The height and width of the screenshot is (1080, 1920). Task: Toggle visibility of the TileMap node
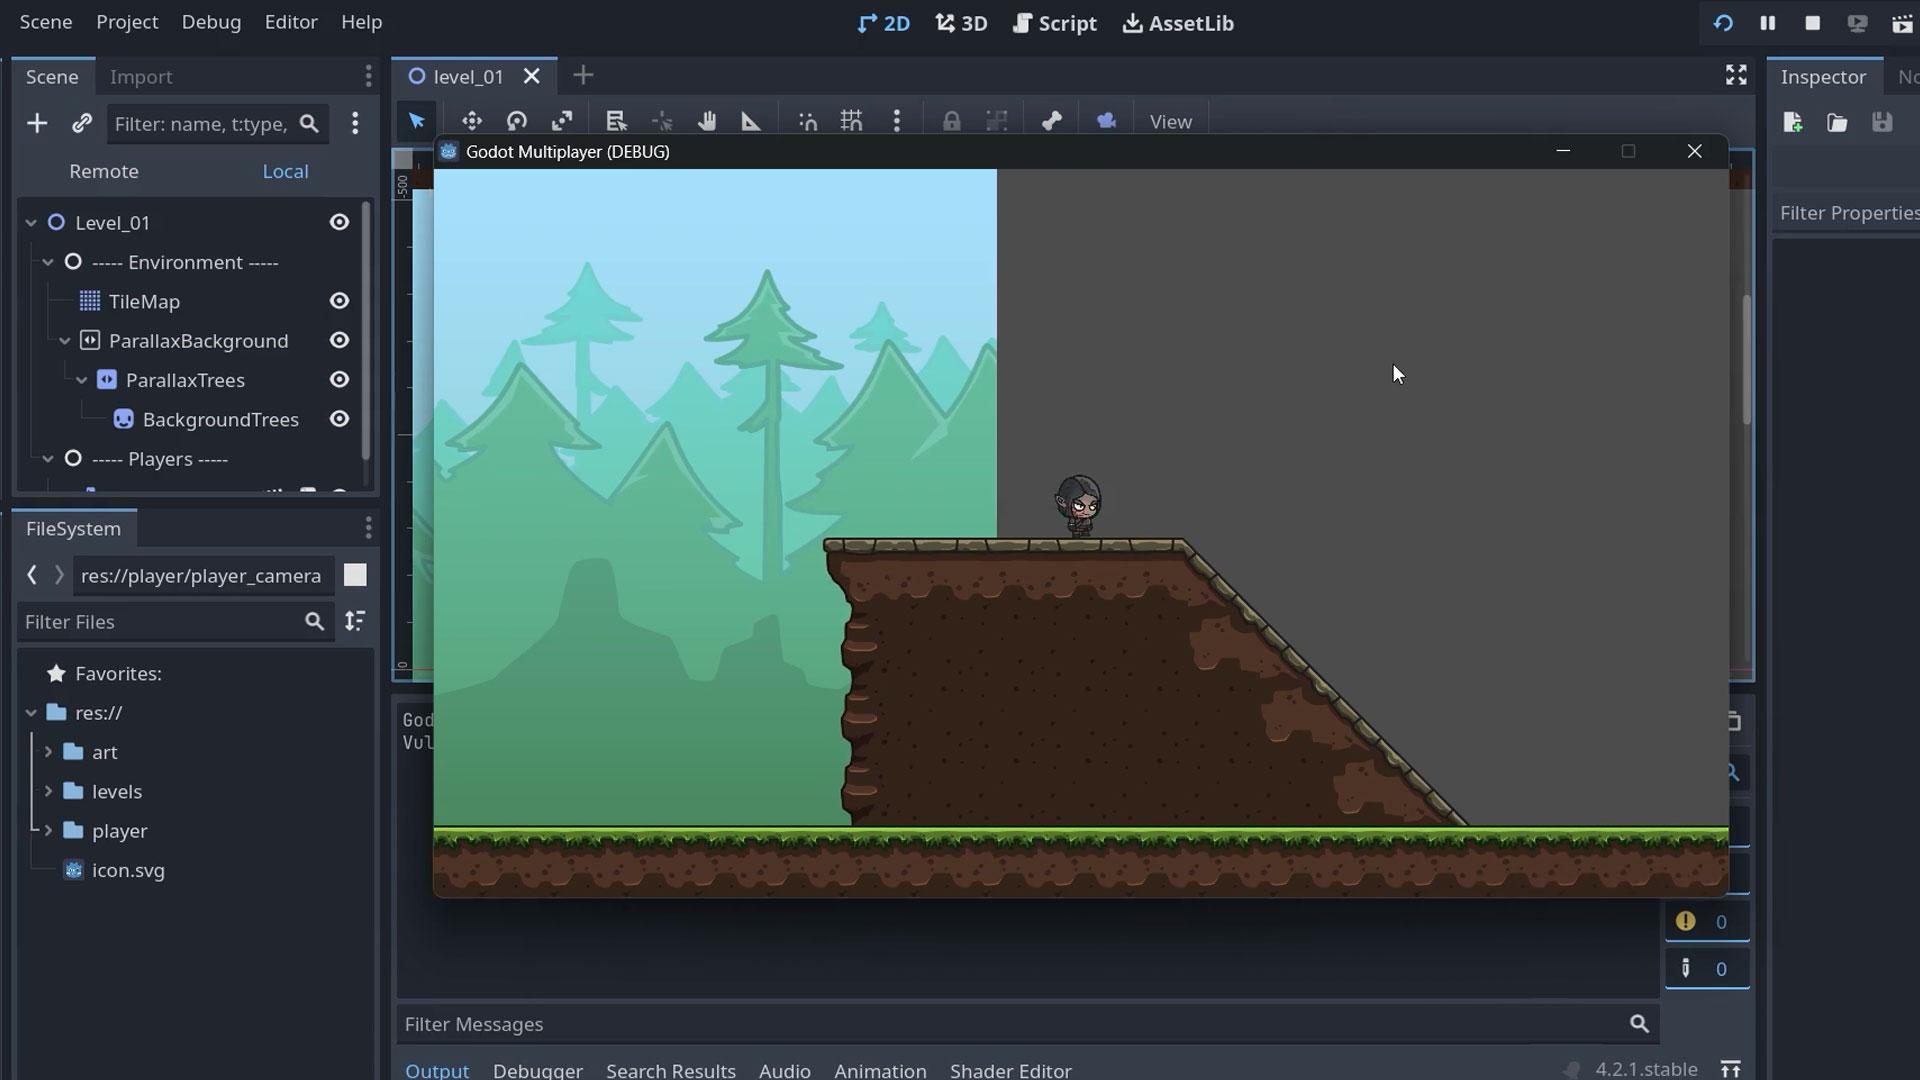coord(339,301)
